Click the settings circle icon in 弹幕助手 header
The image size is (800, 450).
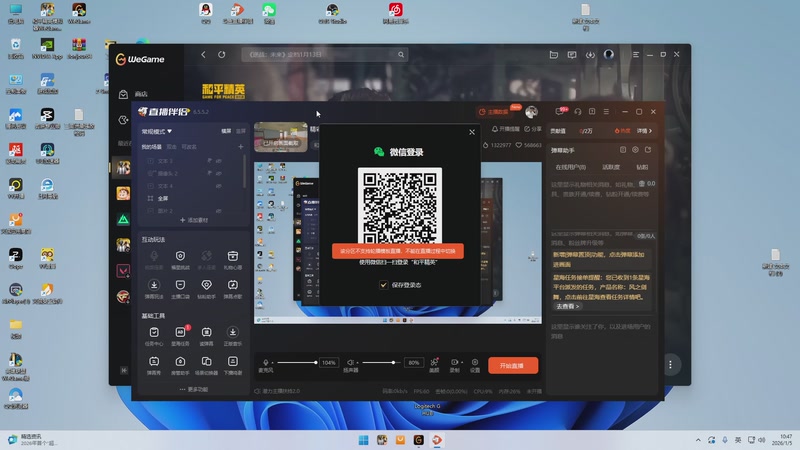(x=635, y=150)
